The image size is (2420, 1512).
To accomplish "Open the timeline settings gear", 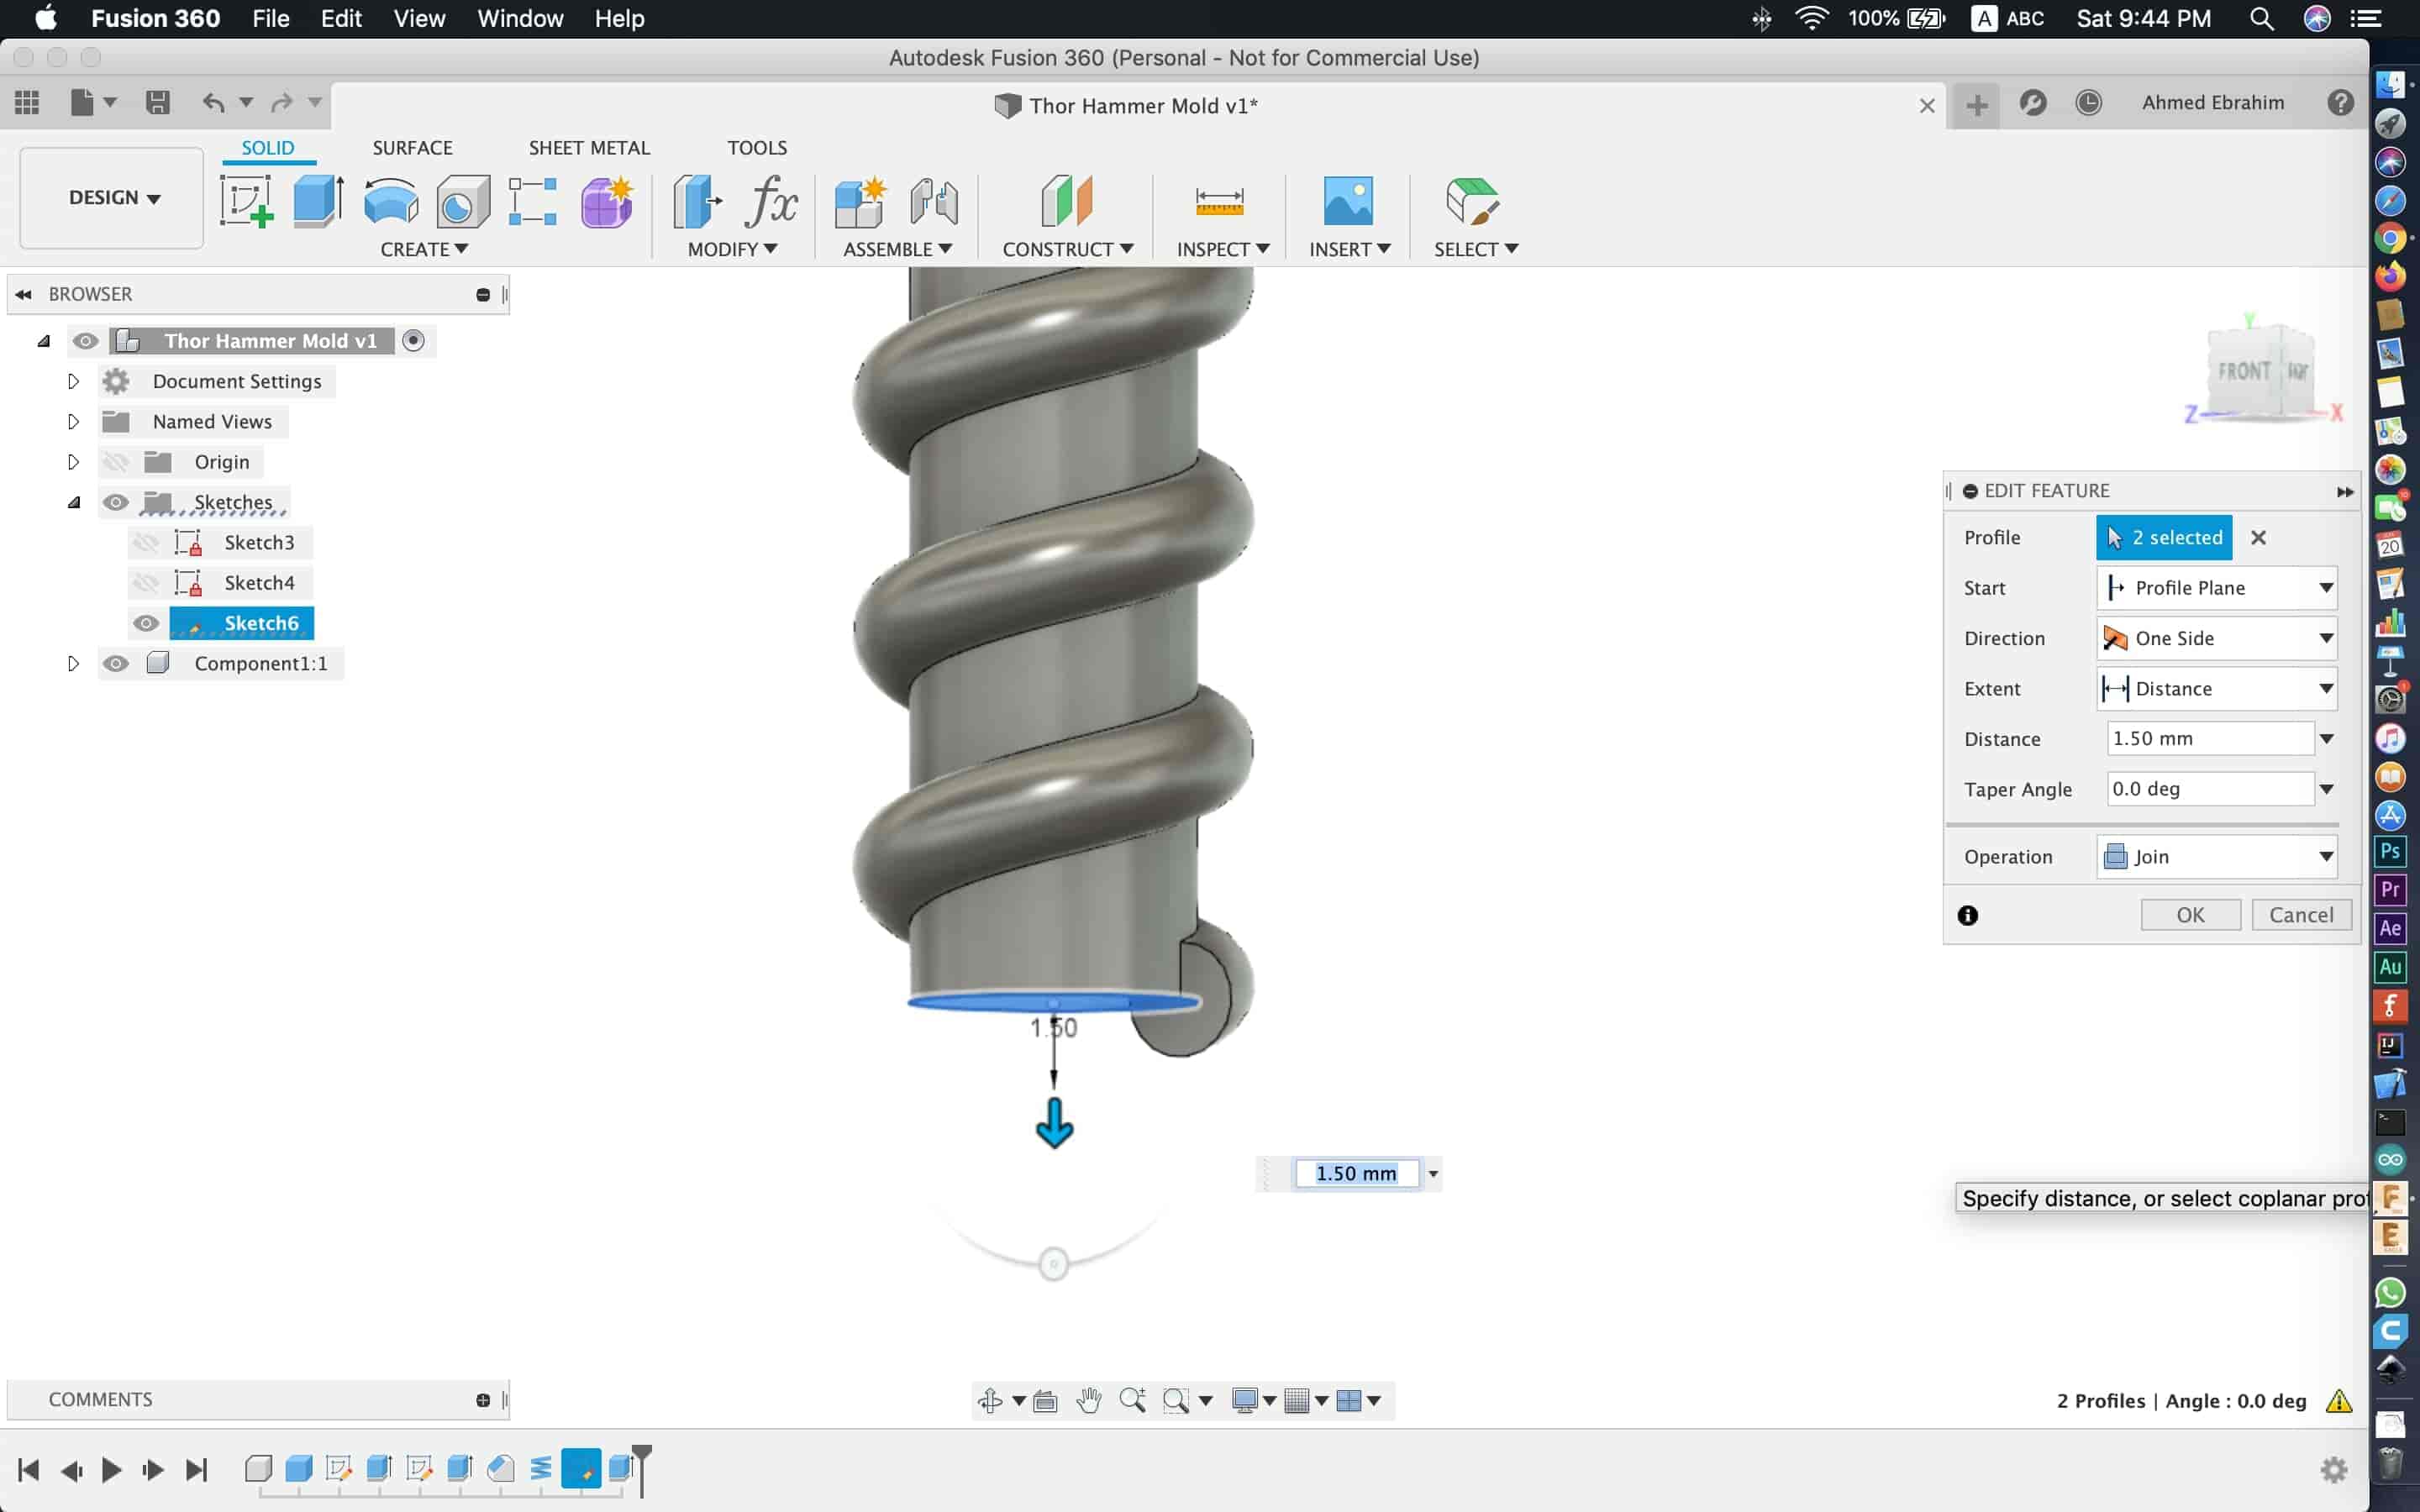I will coord(2334,1469).
